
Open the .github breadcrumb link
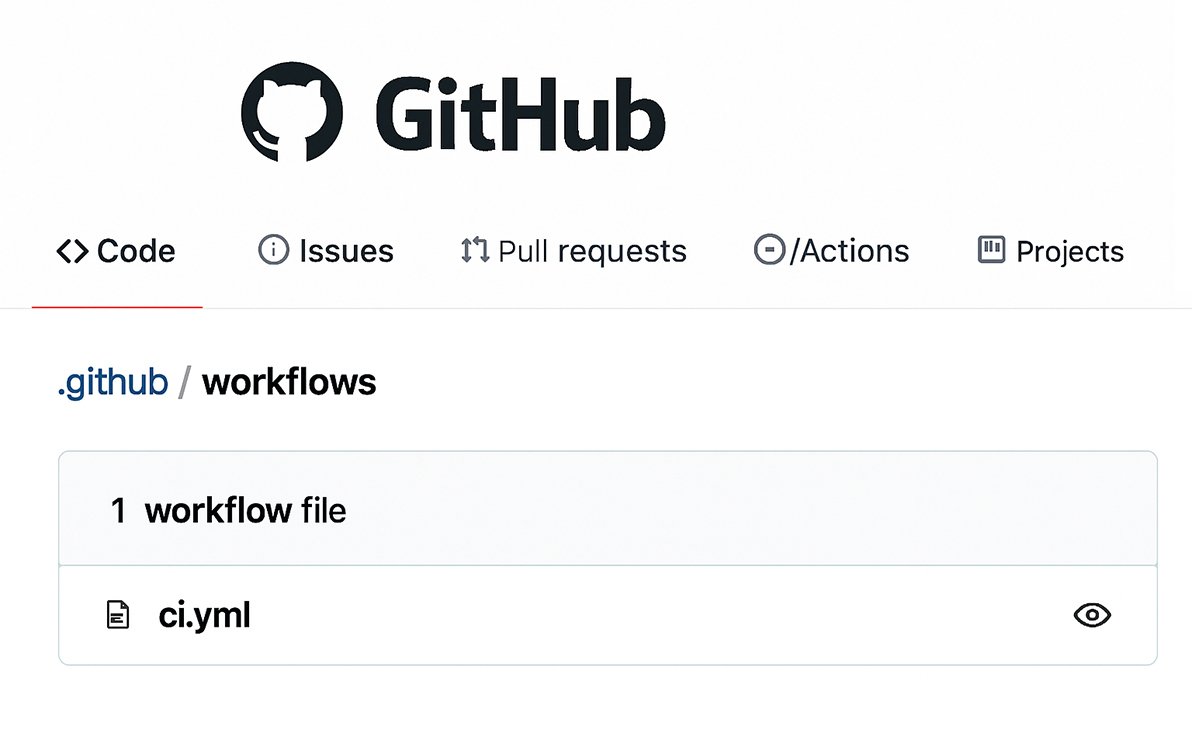point(112,381)
